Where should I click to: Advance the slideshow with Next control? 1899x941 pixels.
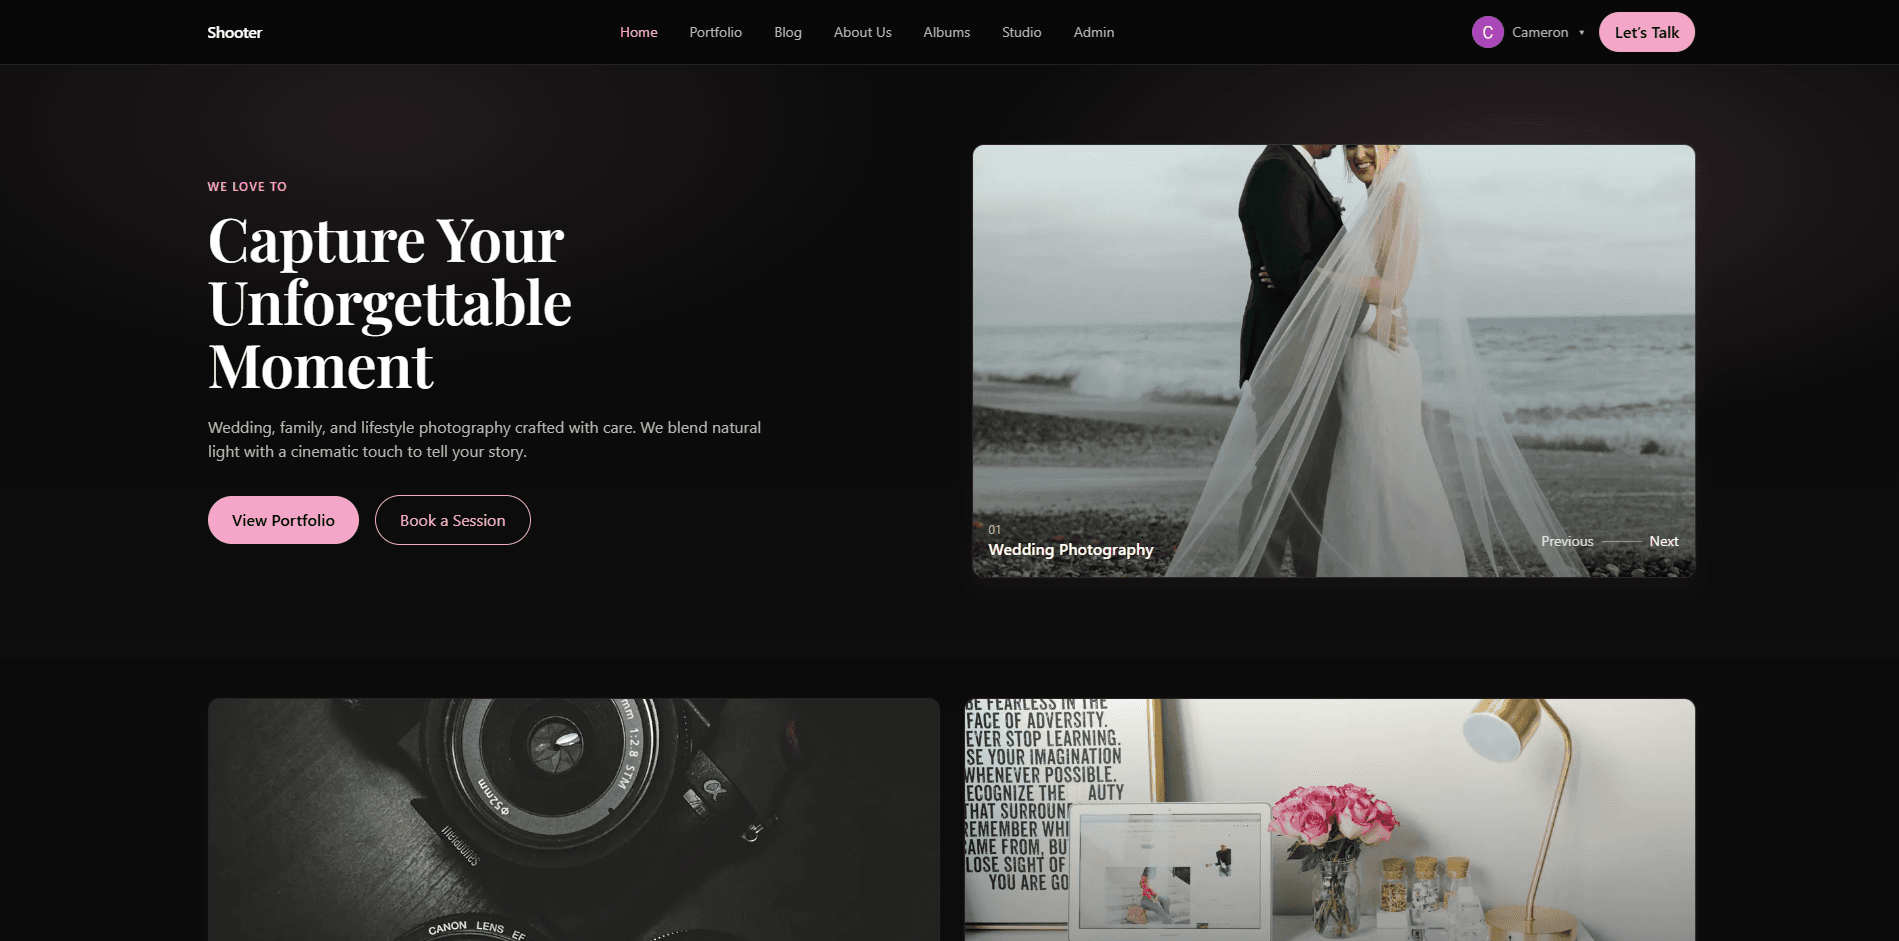point(1663,541)
